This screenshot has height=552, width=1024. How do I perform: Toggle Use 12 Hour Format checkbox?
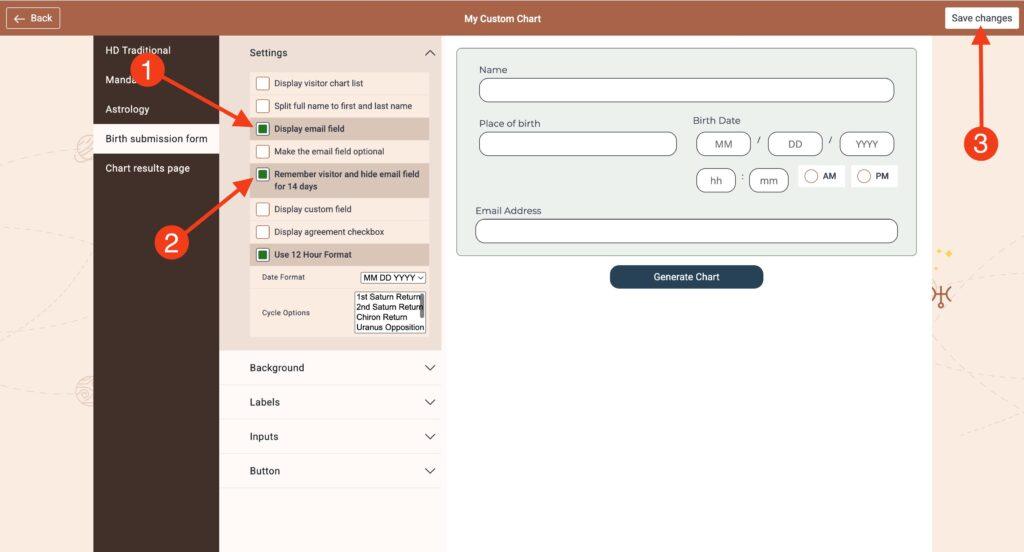[x=263, y=254]
